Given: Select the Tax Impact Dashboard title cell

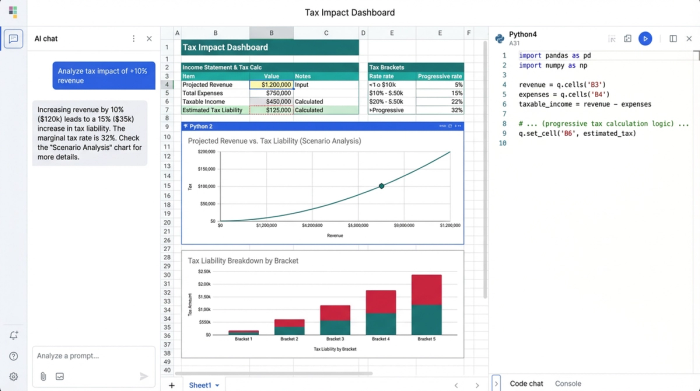Looking at the screenshot, I should 270,47.
